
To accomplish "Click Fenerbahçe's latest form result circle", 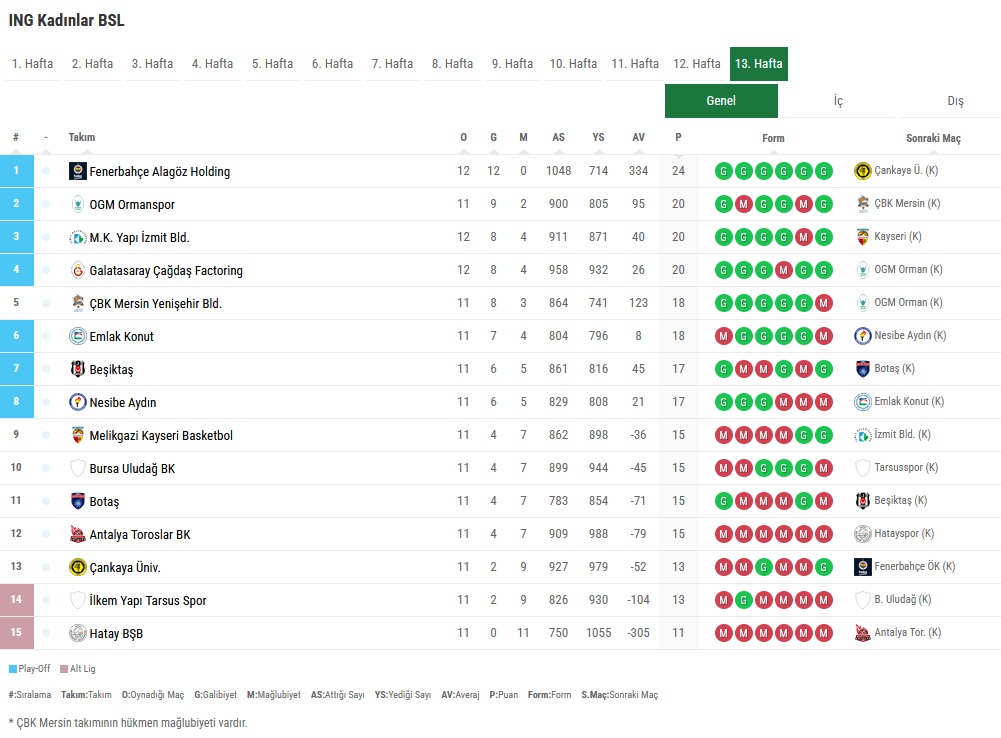I will (824, 171).
